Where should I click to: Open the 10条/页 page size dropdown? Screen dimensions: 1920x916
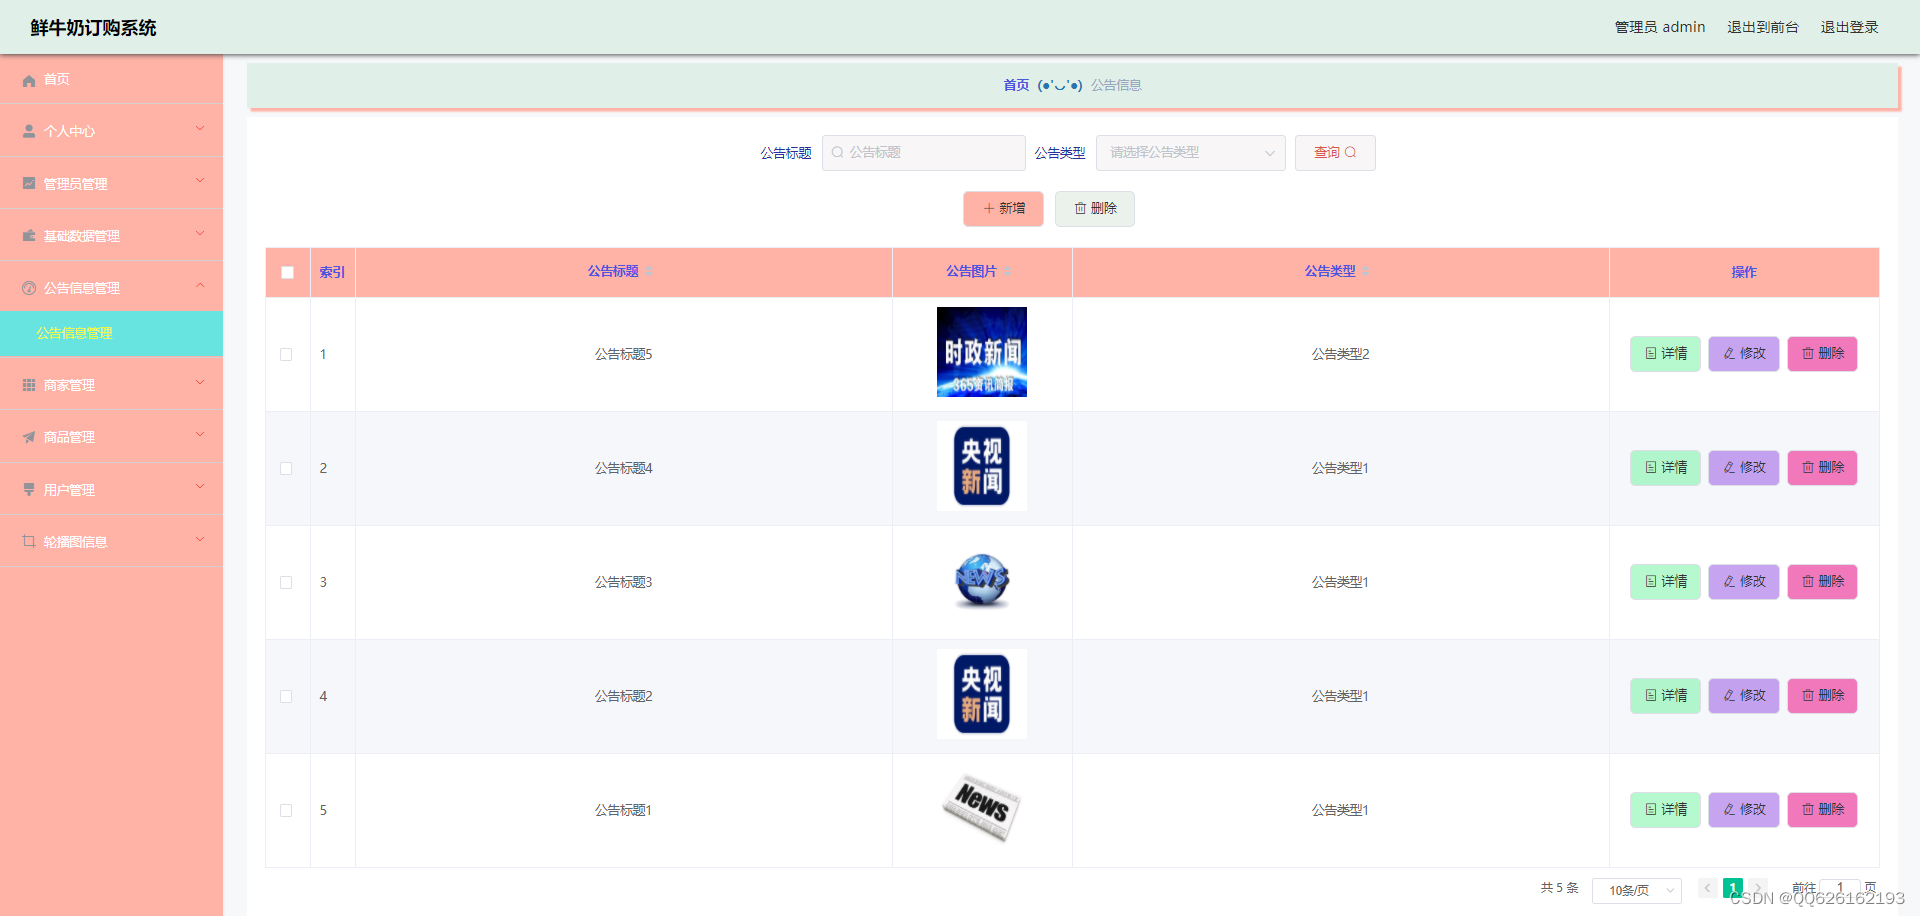coord(1637,890)
